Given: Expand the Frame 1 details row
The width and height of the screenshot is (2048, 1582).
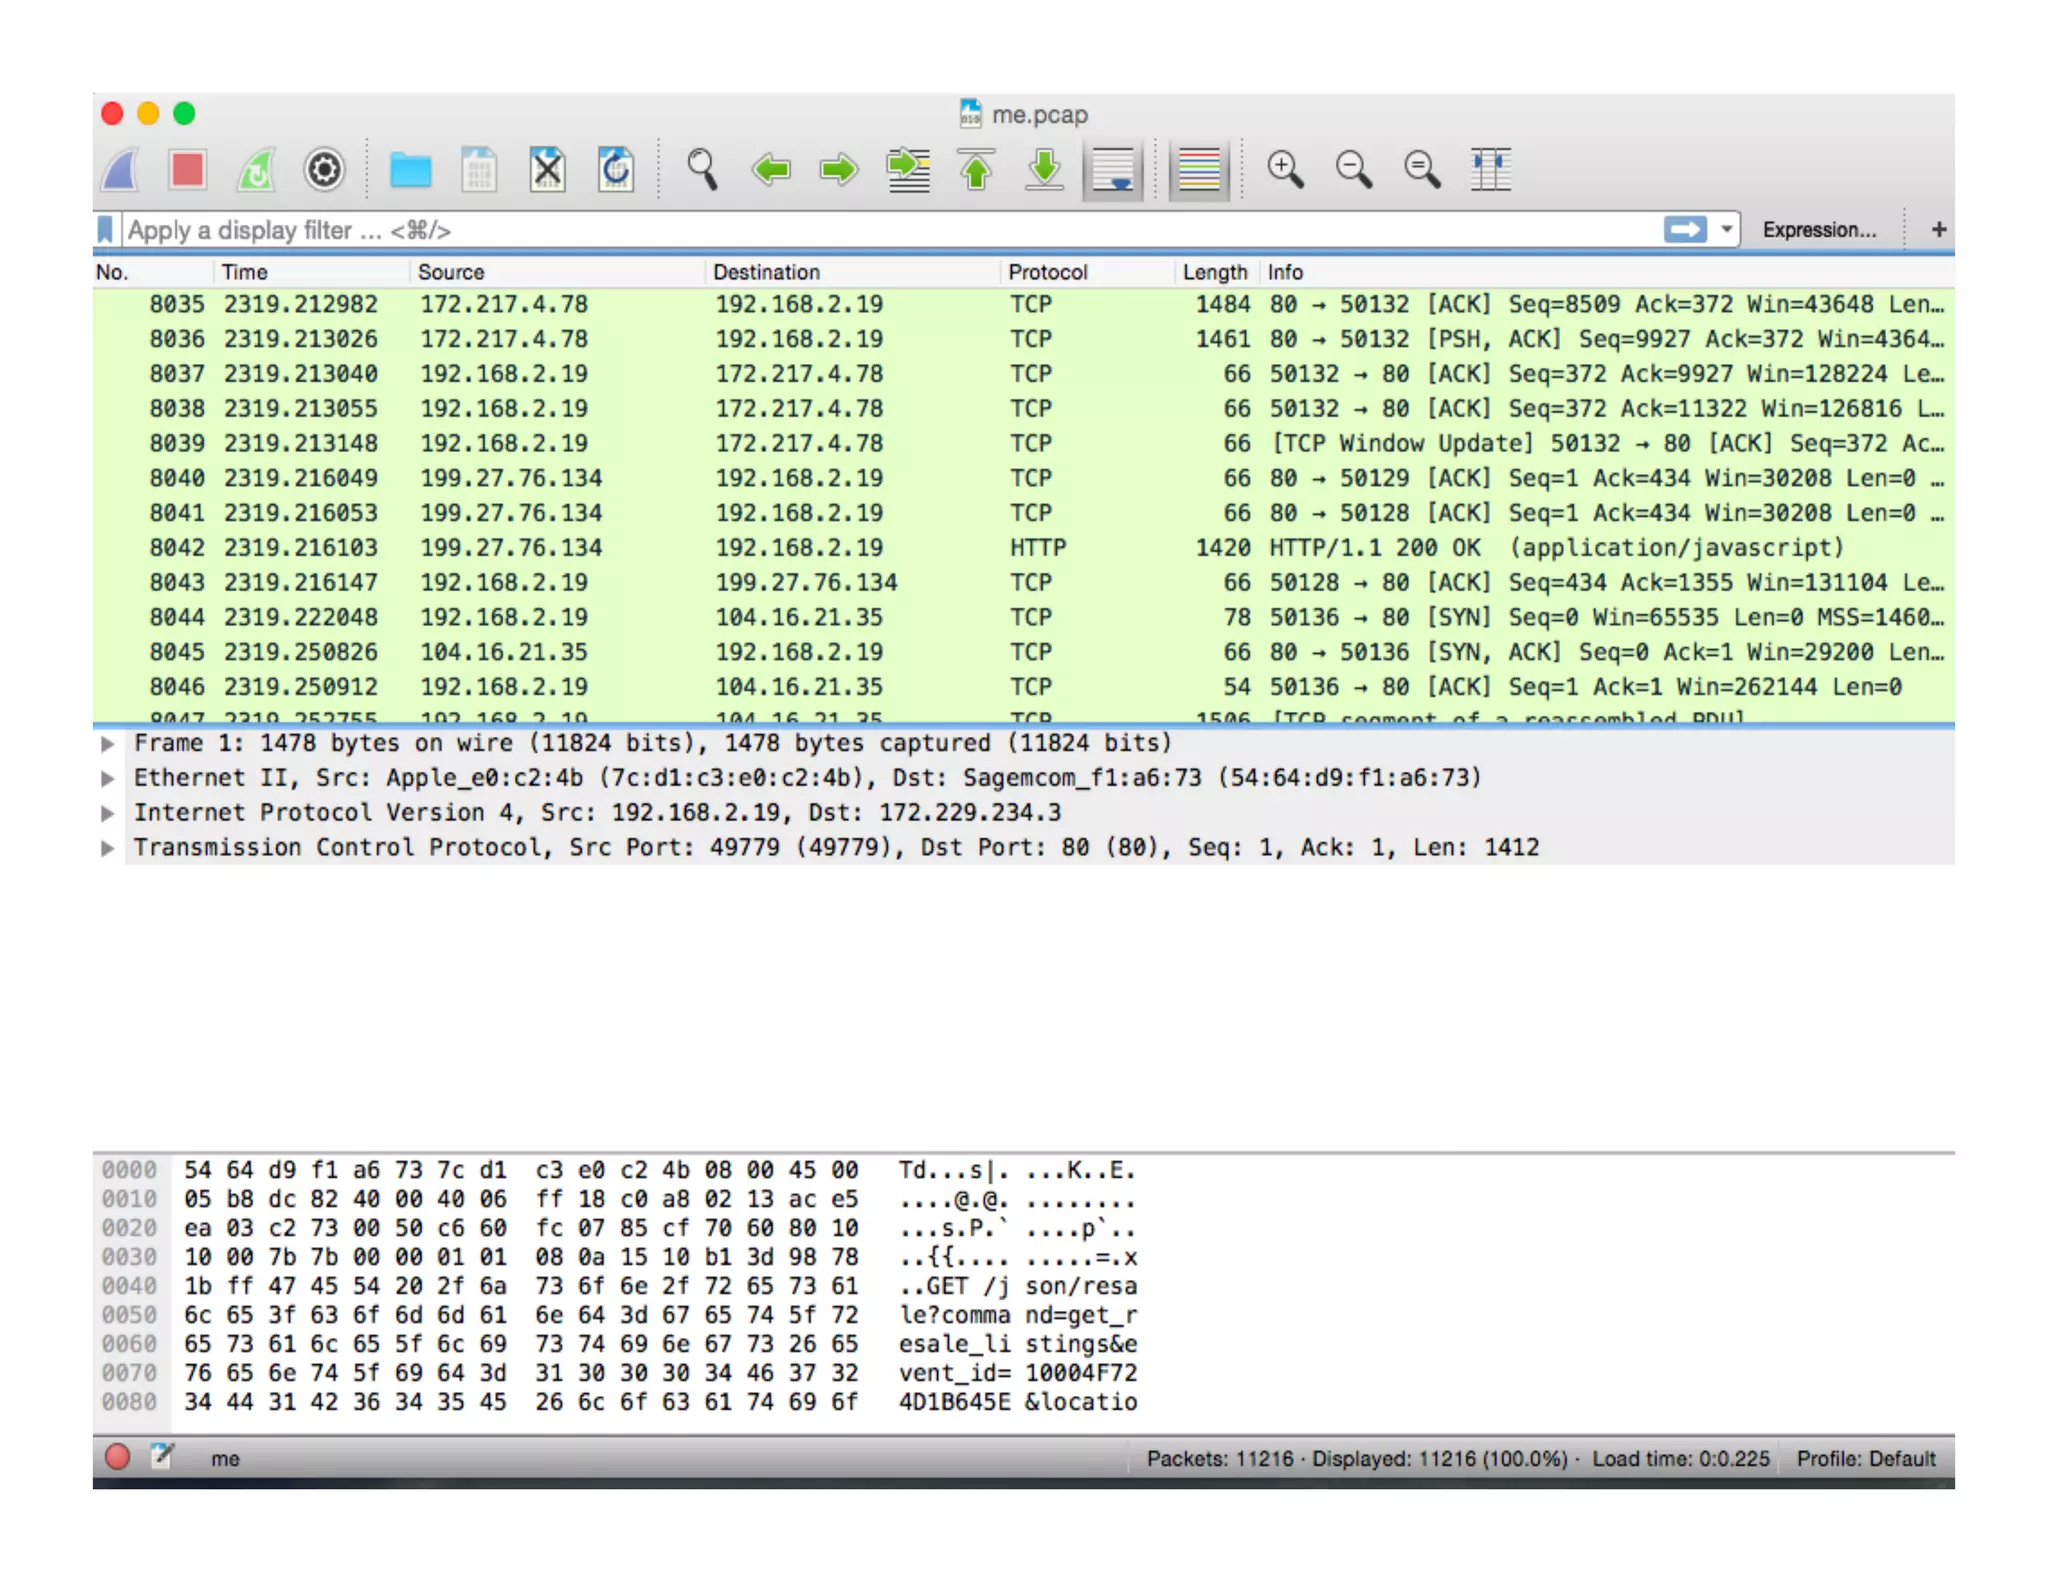Looking at the screenshot, I should pos(108,744).
